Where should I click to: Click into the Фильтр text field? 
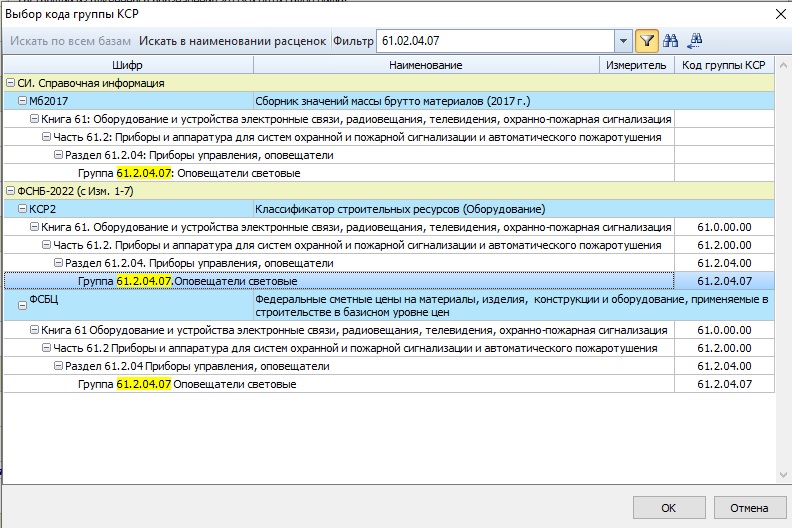[x=495, y=41]
